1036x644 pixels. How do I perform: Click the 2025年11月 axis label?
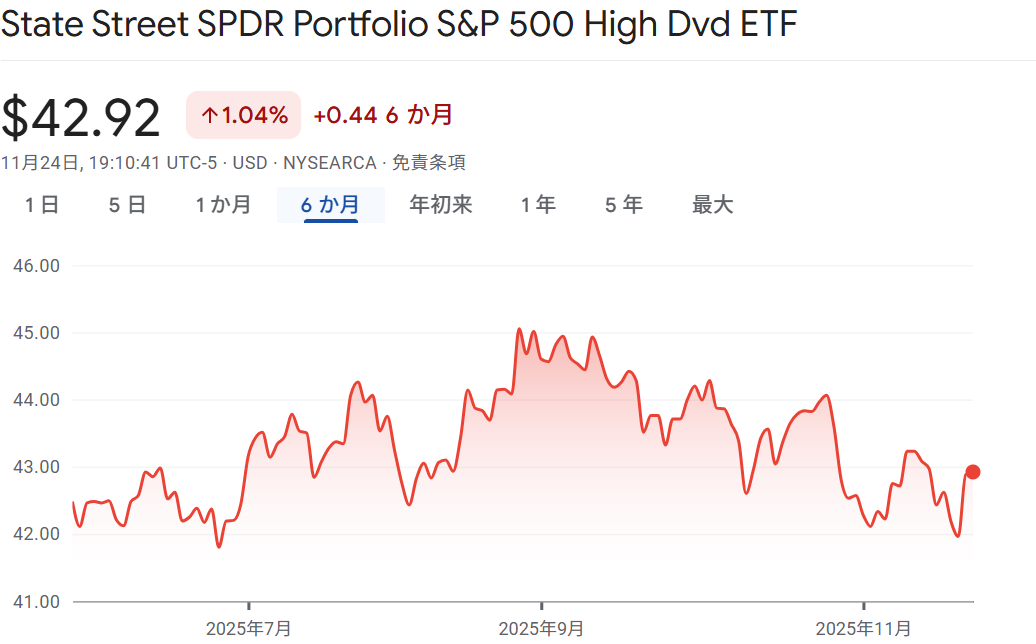[863, 628]
